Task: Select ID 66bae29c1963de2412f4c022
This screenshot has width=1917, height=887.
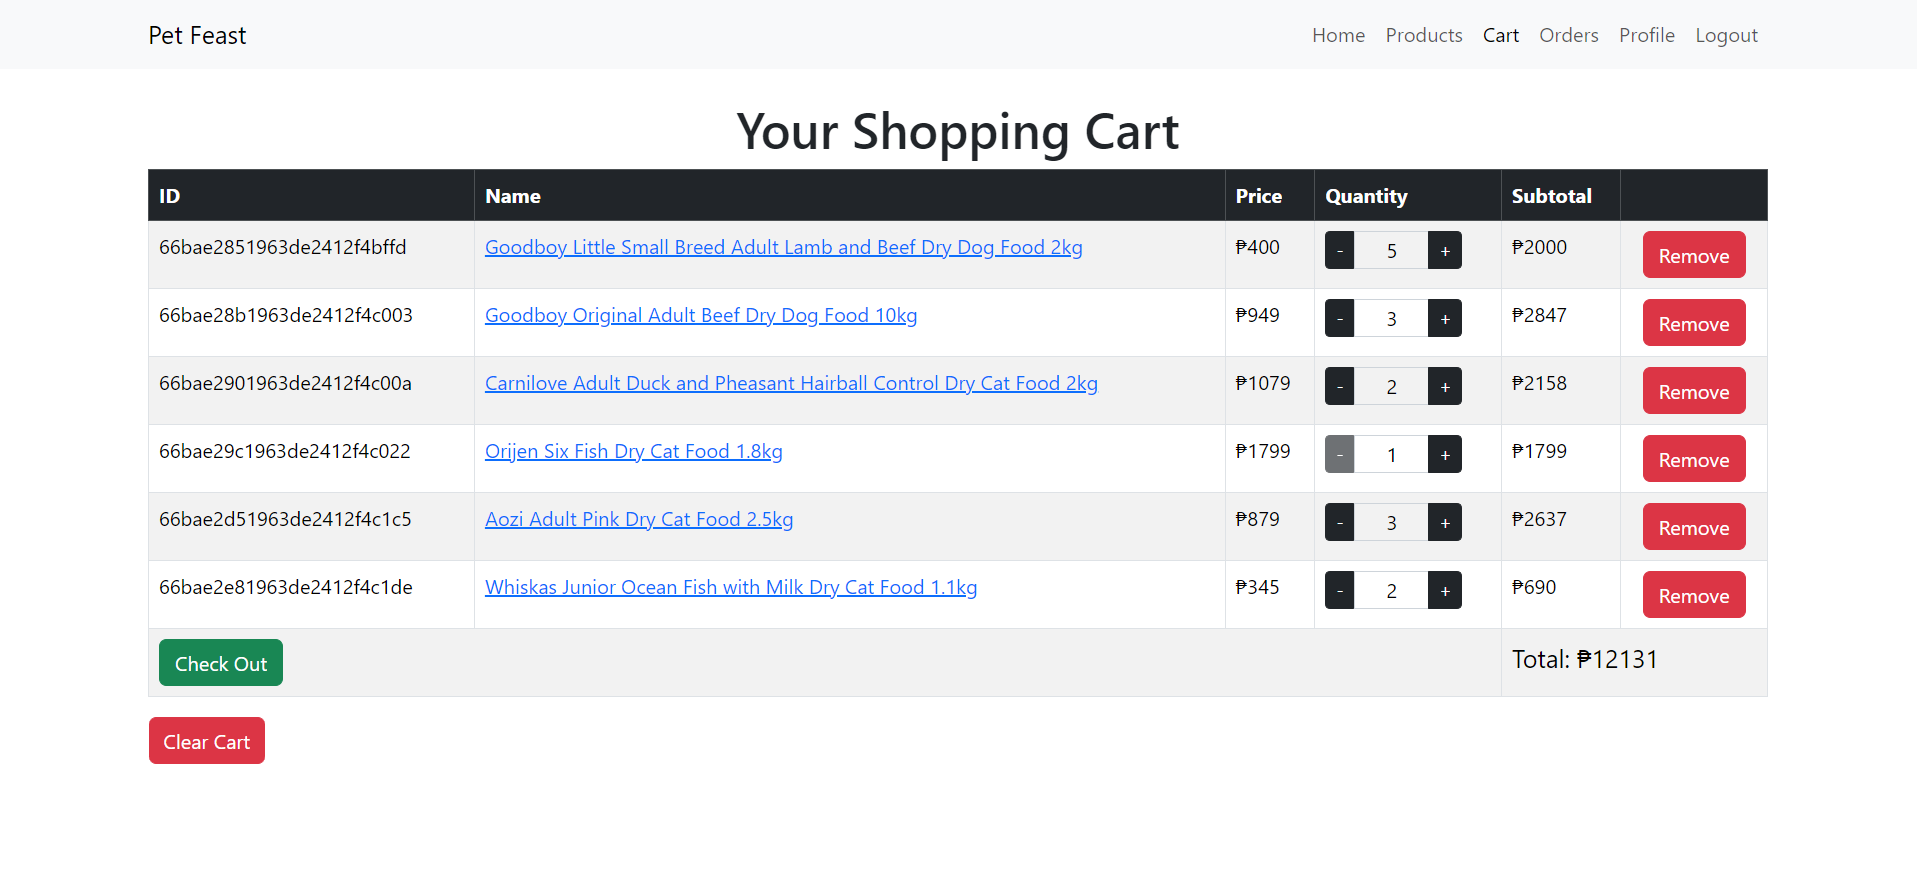Action: (284, 451)
